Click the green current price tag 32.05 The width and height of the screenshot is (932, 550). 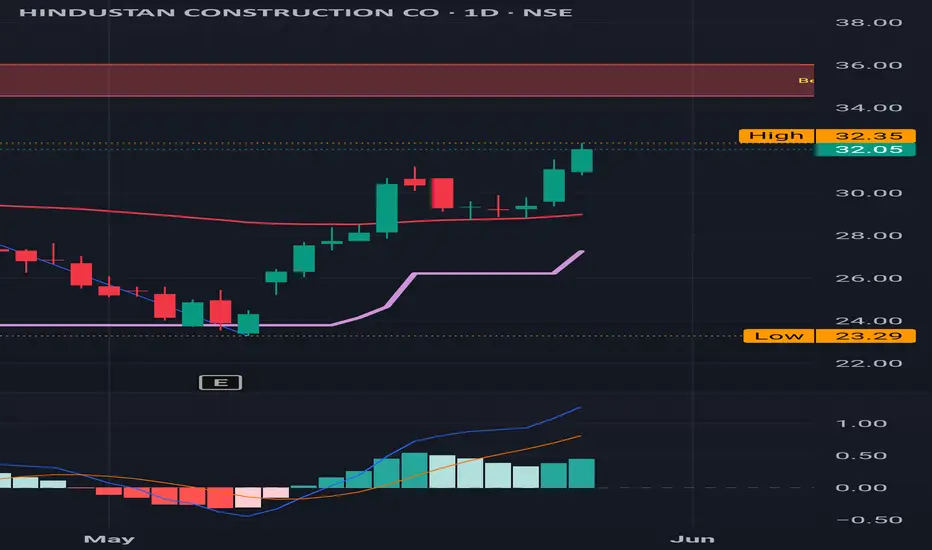865,149
